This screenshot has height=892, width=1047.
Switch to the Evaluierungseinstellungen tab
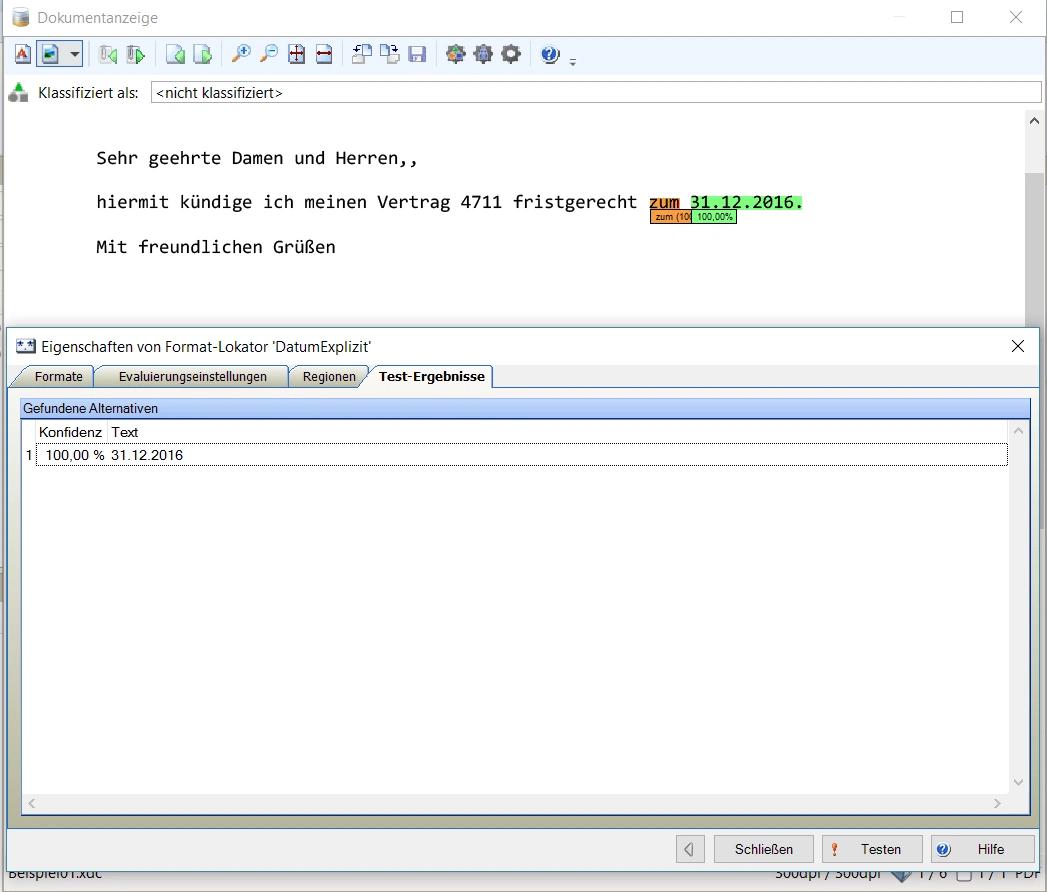pos(192,376)
